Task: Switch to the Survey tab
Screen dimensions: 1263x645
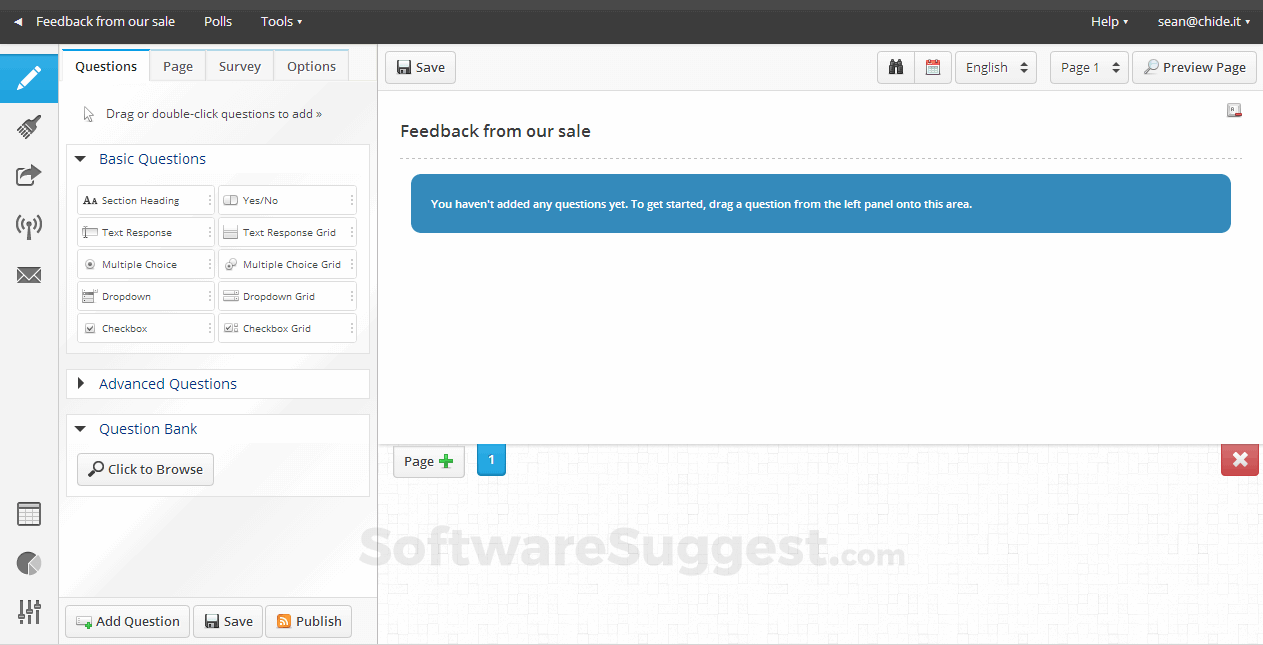Action: coord(240,66)
